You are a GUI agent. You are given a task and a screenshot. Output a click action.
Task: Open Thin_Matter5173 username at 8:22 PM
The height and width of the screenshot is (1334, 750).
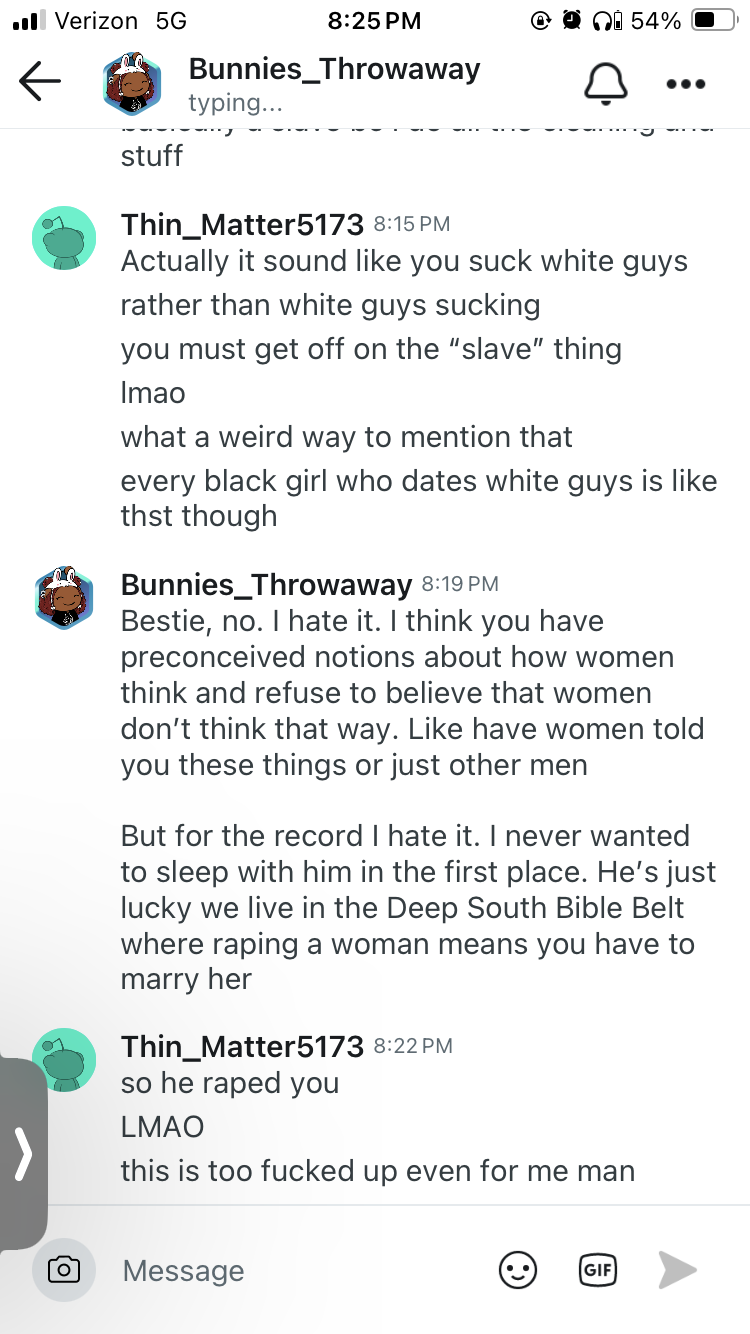tap(242, 1046)
